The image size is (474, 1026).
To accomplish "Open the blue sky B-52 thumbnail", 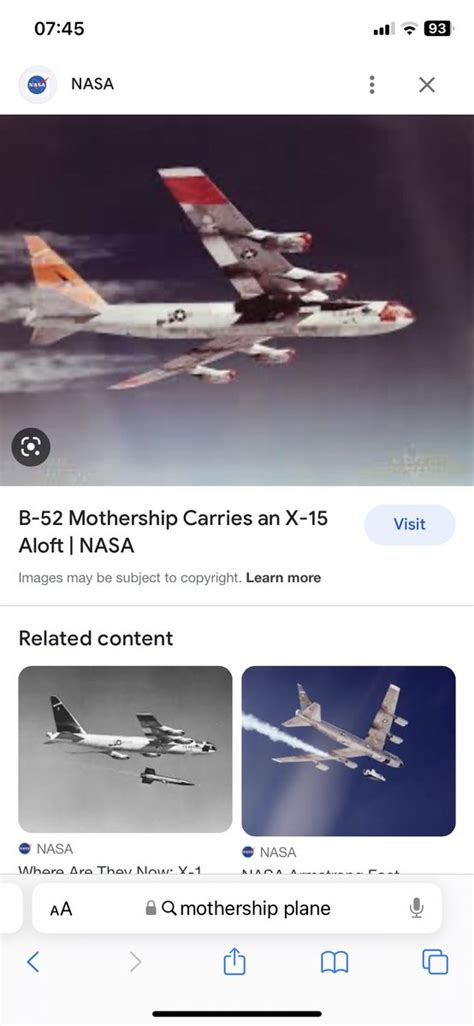I will [348, 751].
